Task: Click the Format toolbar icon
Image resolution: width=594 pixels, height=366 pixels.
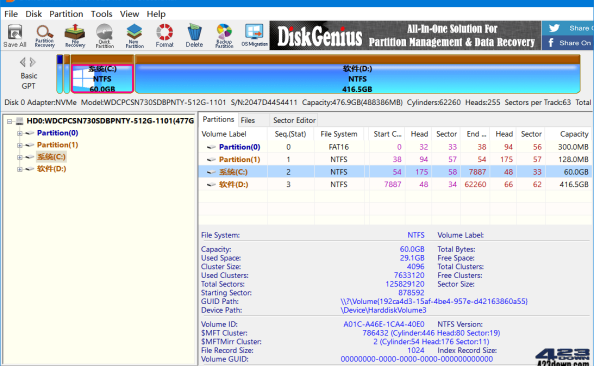Action: (164, 36)
